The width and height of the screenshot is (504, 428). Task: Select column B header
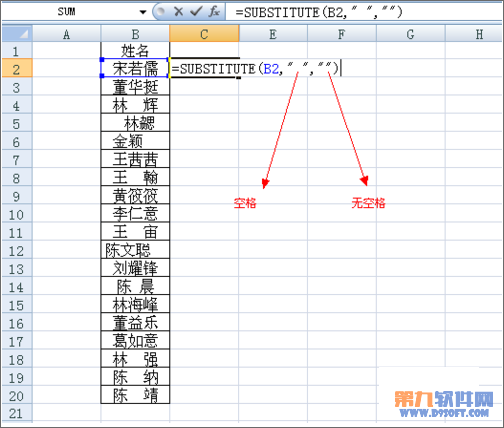click(135, 34)
